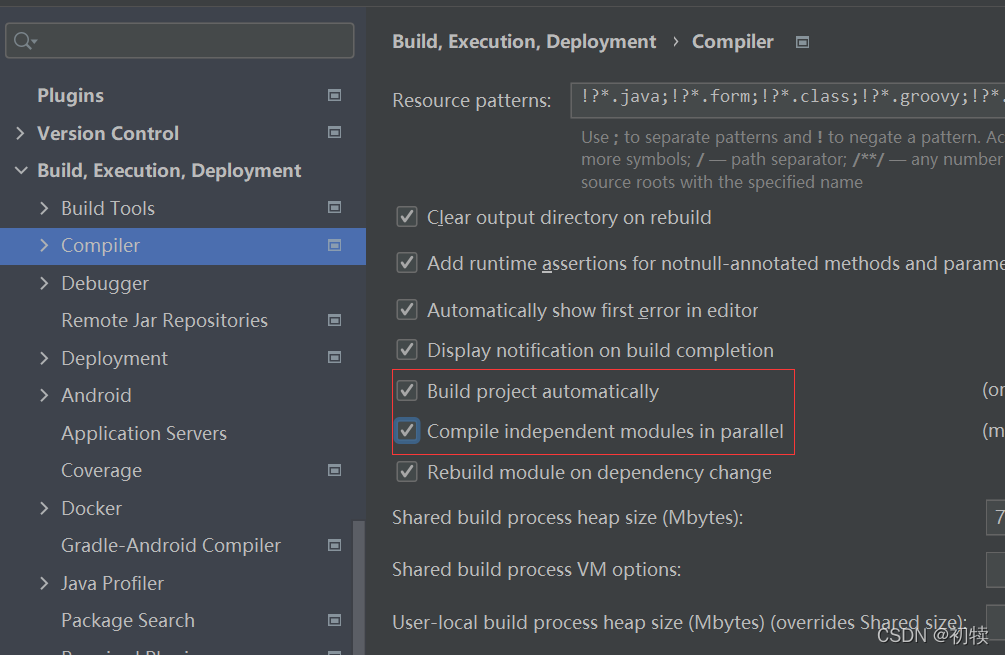
Task: Click the project icon beside the Compiler breadcrumb
Action: (x=802, y=42)
